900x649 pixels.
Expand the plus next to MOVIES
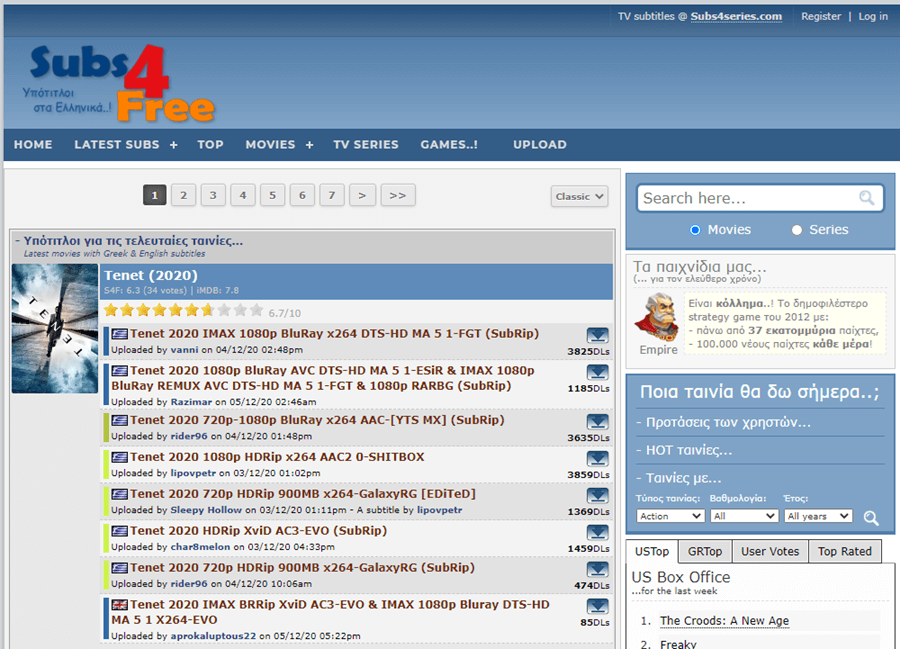click(309, 145)
